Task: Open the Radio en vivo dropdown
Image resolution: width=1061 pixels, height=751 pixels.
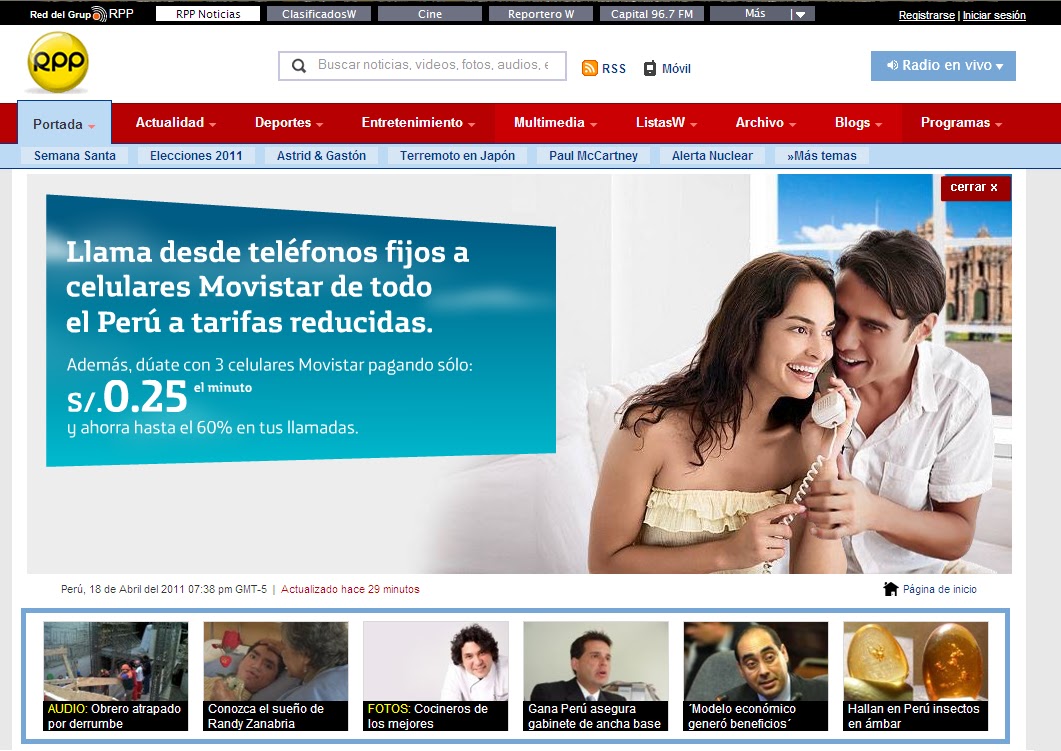Action: (943, 66)
